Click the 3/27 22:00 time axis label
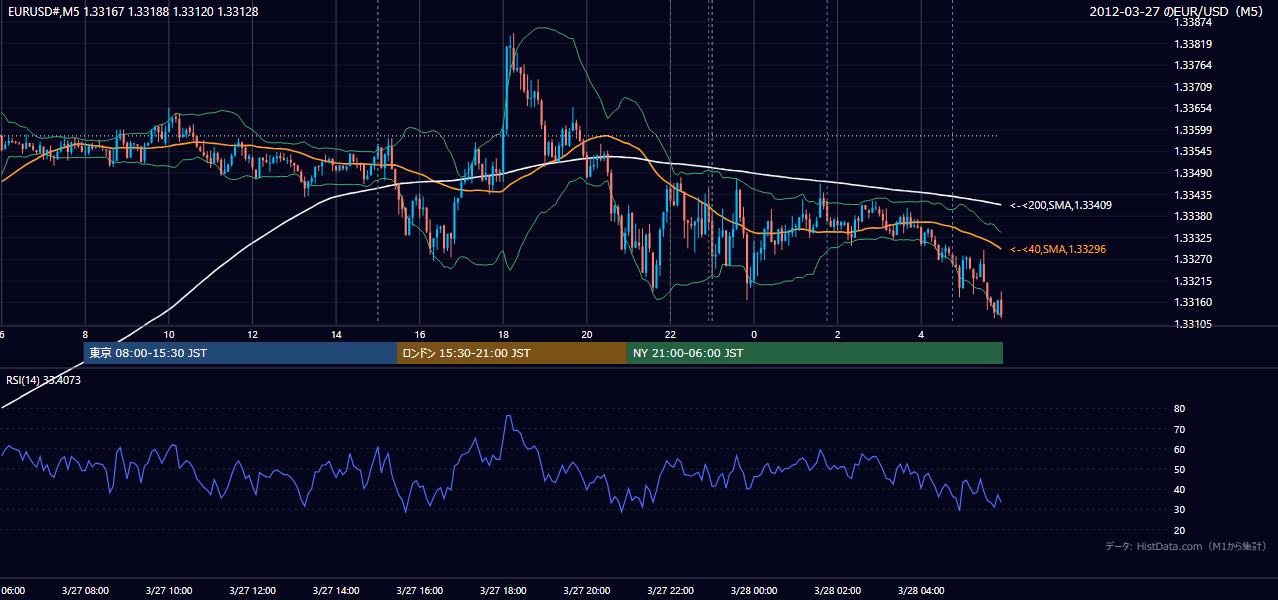Viewport: 1278px width, 600px height. pyautogui.click(x=670, y=591)
